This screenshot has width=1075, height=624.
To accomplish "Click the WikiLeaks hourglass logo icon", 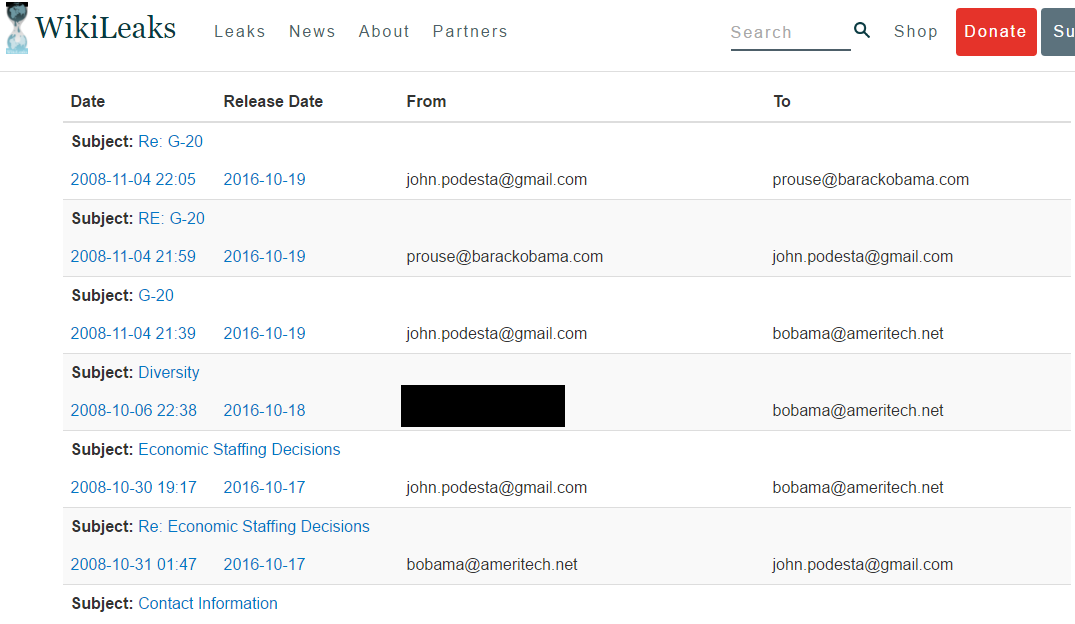I will (x=16, y=28).
